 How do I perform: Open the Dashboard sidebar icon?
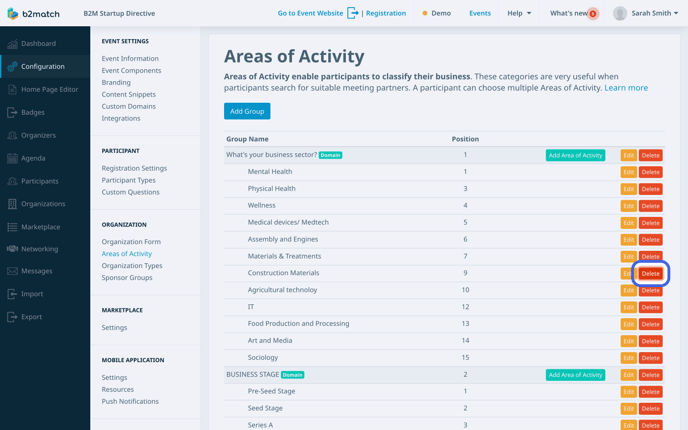click(12, 44)
